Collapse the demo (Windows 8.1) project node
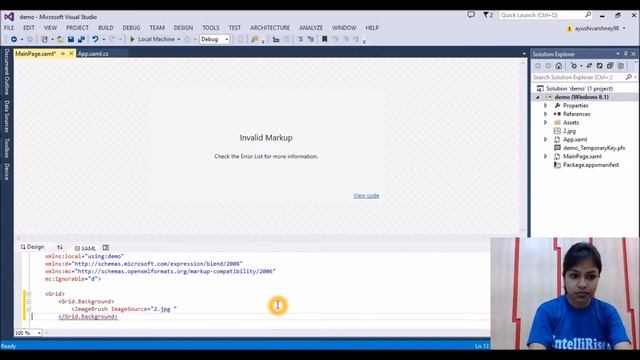 point(538,97)
